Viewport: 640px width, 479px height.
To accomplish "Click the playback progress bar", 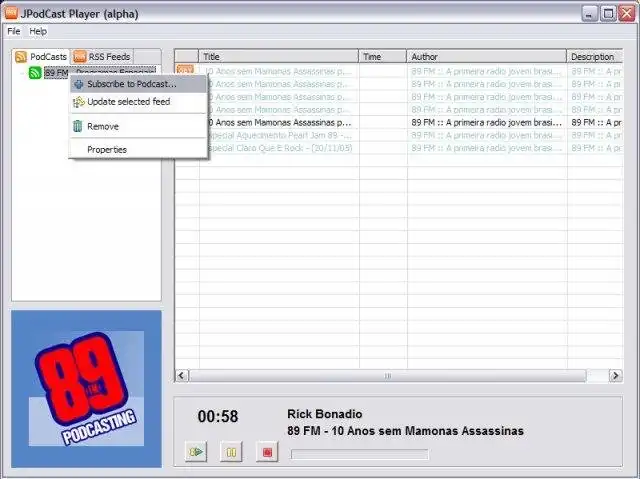I will pos(360,454).
